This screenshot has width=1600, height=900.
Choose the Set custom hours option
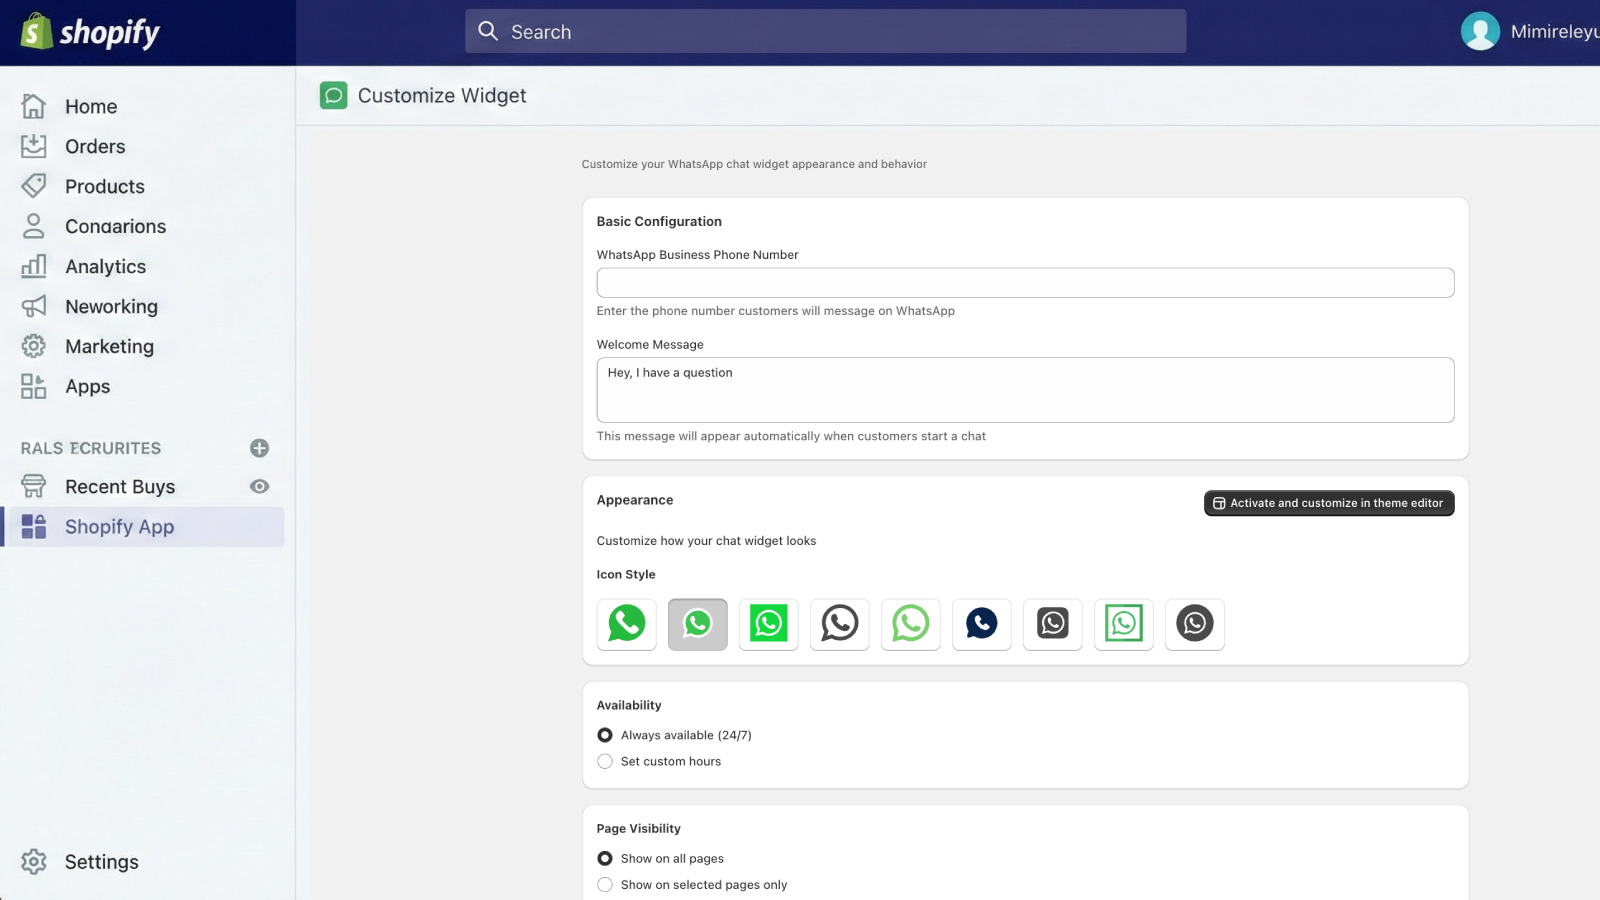[x=605, y=761]
